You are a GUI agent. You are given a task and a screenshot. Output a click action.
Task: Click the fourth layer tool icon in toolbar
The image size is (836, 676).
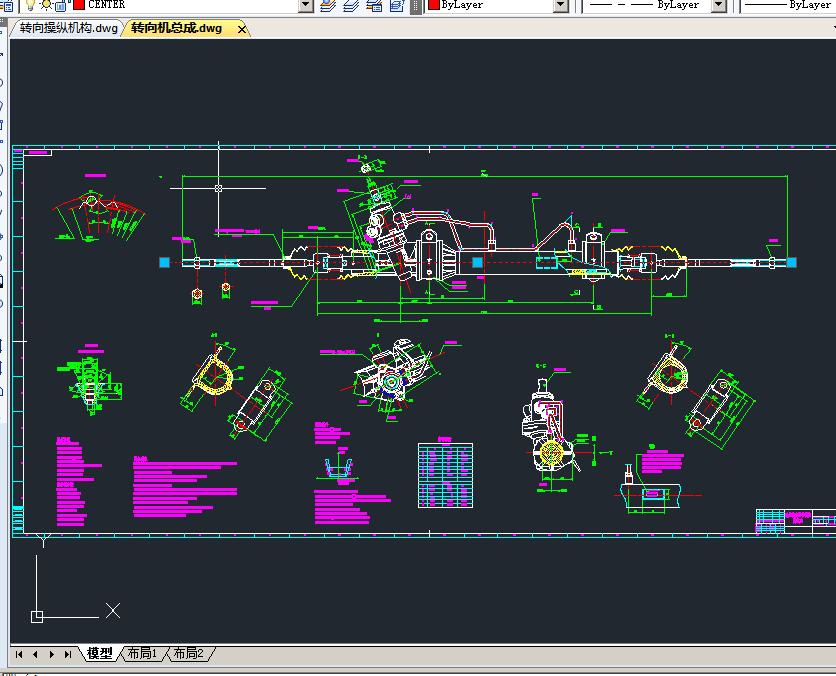coord(397,5)
